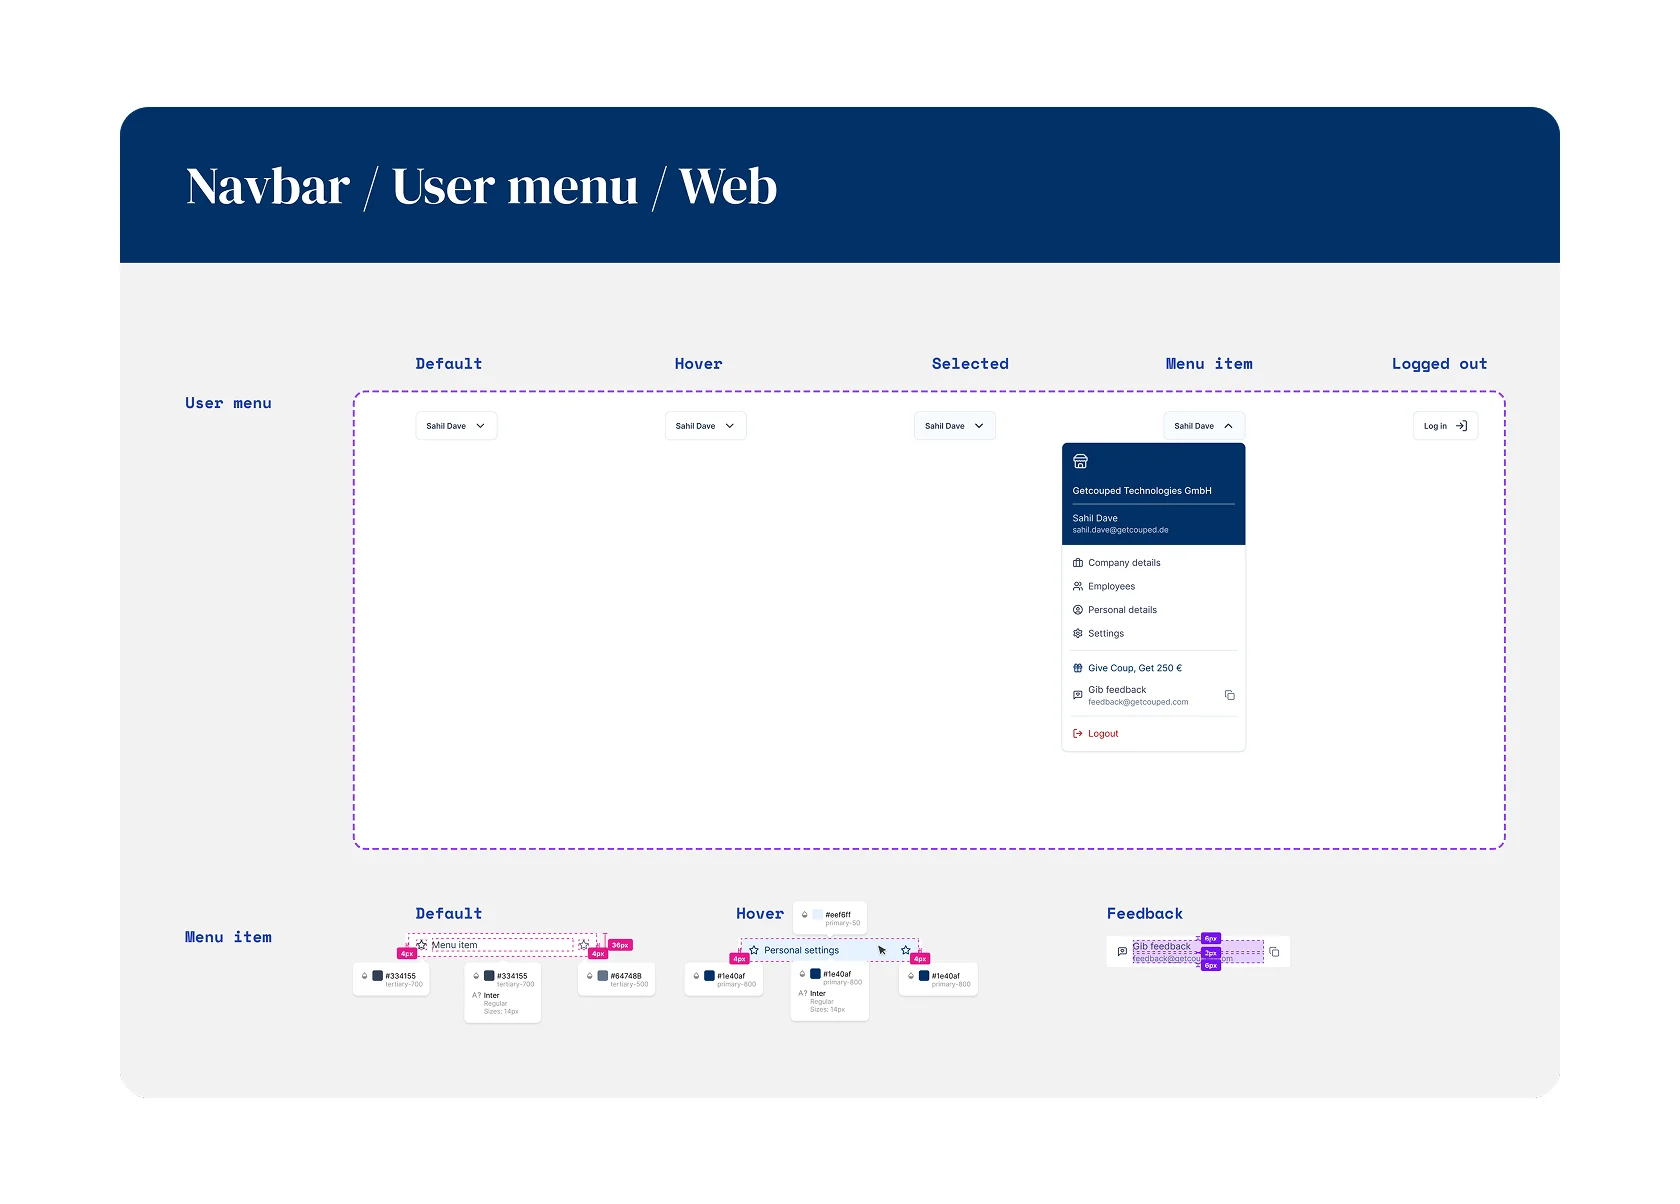Click Gib feedback label in the dropdown menu
The width and height of the screenshot is (1680, 1204).
(1117, 690)
